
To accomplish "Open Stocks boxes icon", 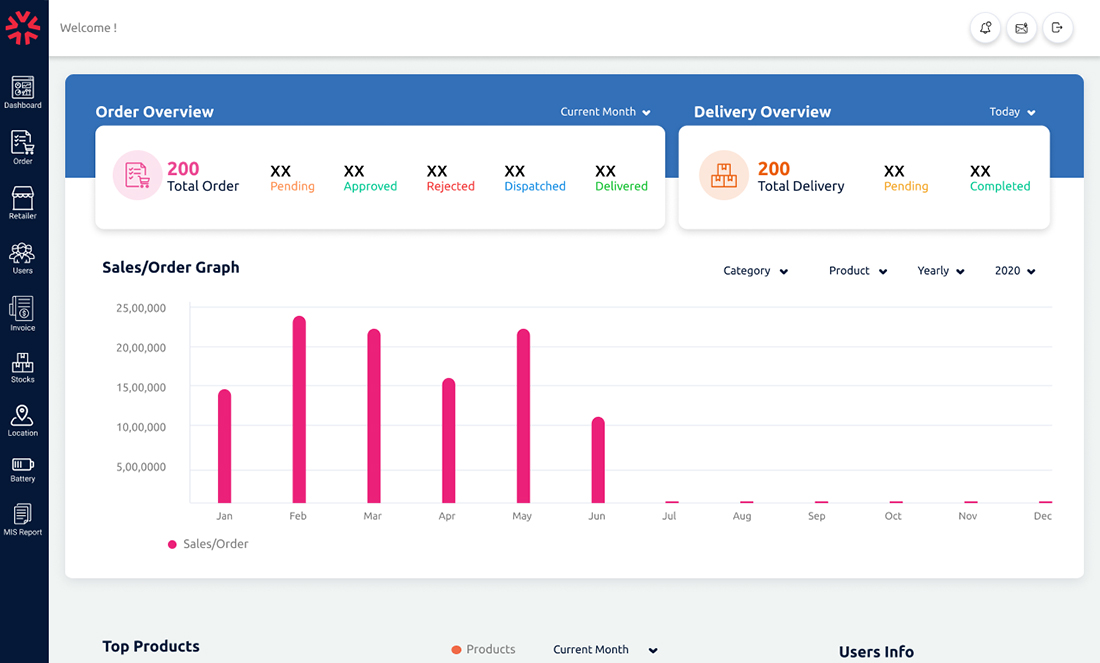I will point(22,368).
